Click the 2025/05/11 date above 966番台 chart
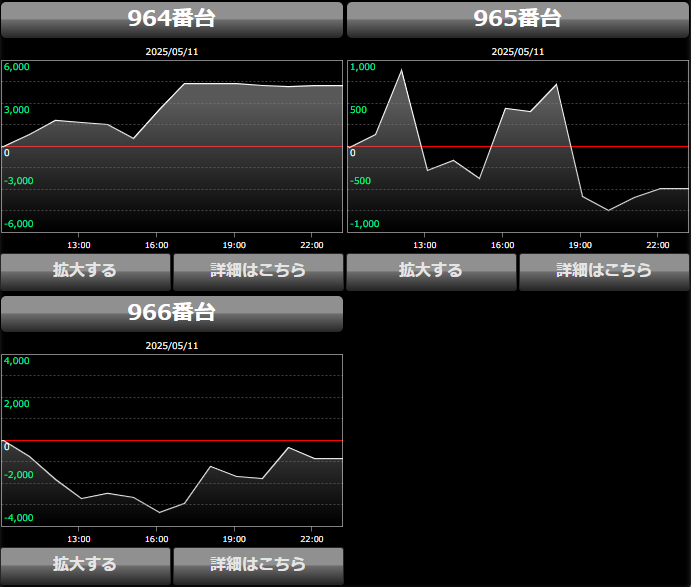Screen dimensions: 691x587 click(172, 346)
